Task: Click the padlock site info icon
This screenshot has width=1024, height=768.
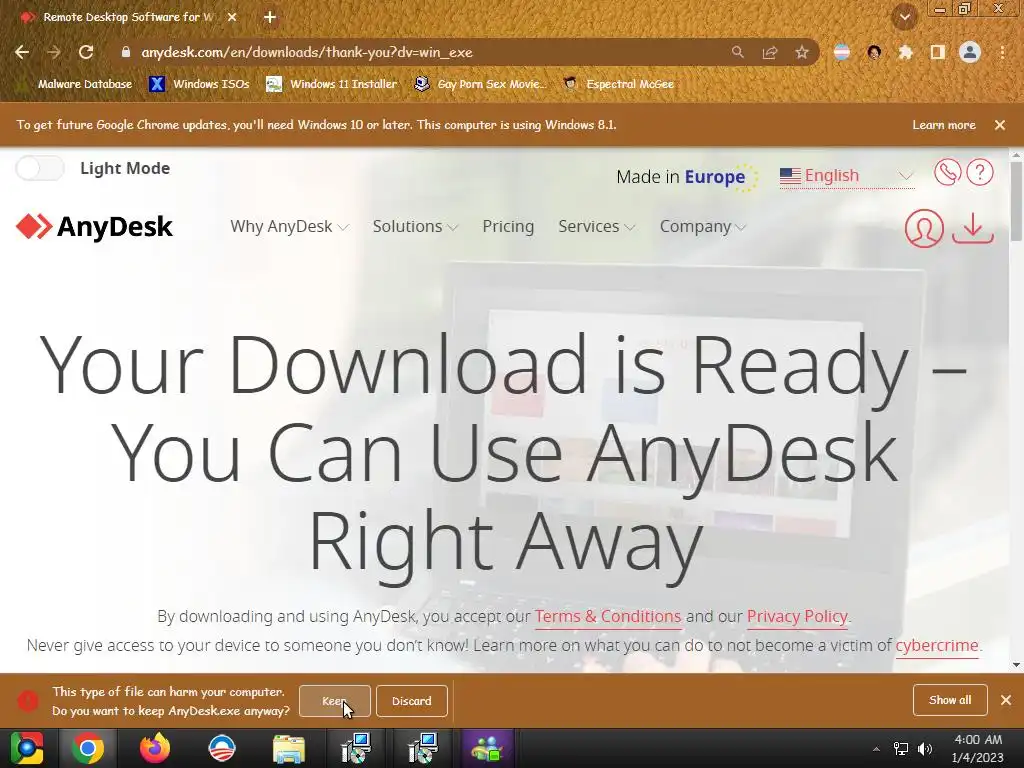Action: 126,52
